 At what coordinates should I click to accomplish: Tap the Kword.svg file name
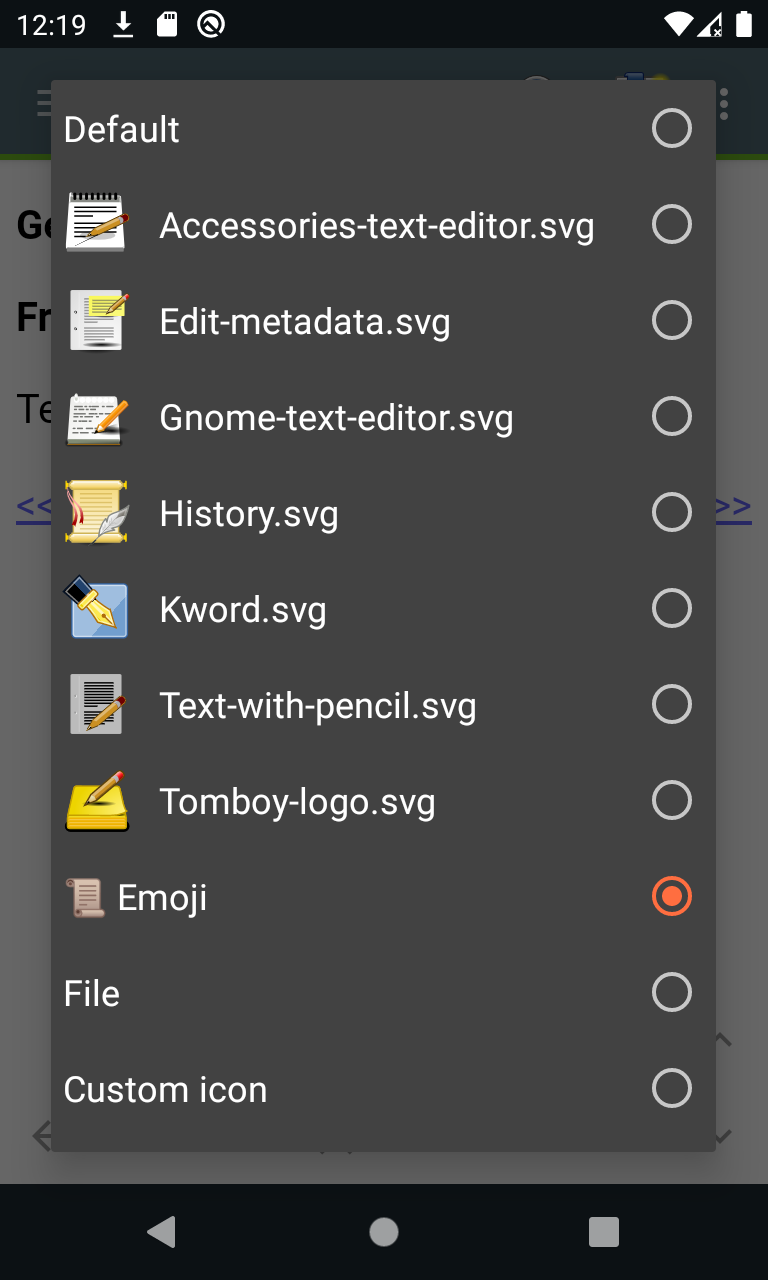243,610
